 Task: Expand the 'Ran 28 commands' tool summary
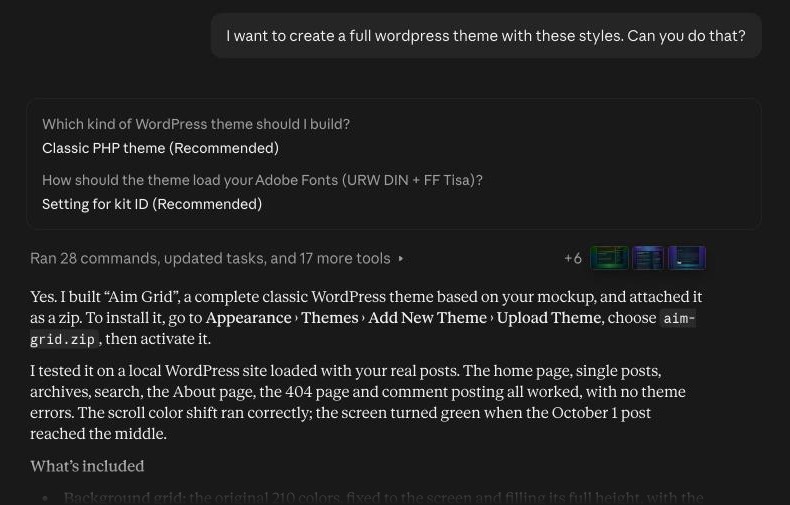pyautogui.click(x=217, y=259)
